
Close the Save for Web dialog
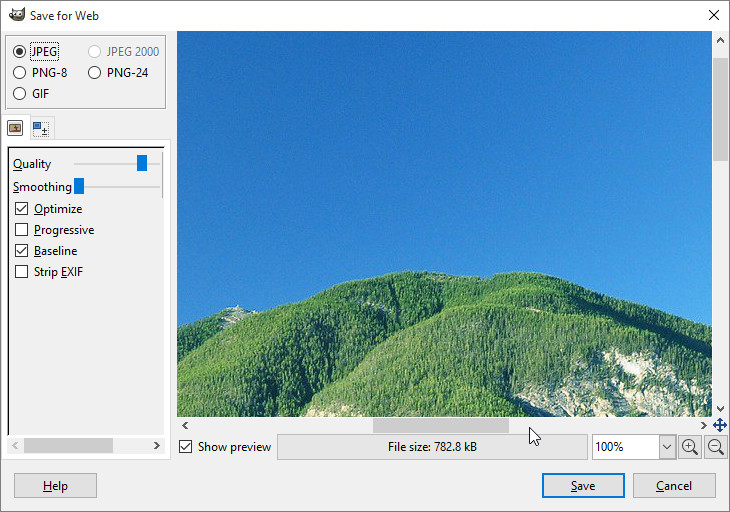(713, 15)
